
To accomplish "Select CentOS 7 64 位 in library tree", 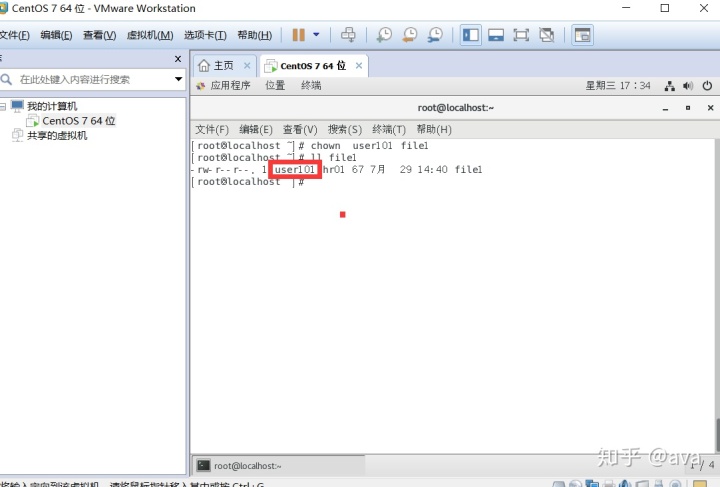I will click(79, 121).
